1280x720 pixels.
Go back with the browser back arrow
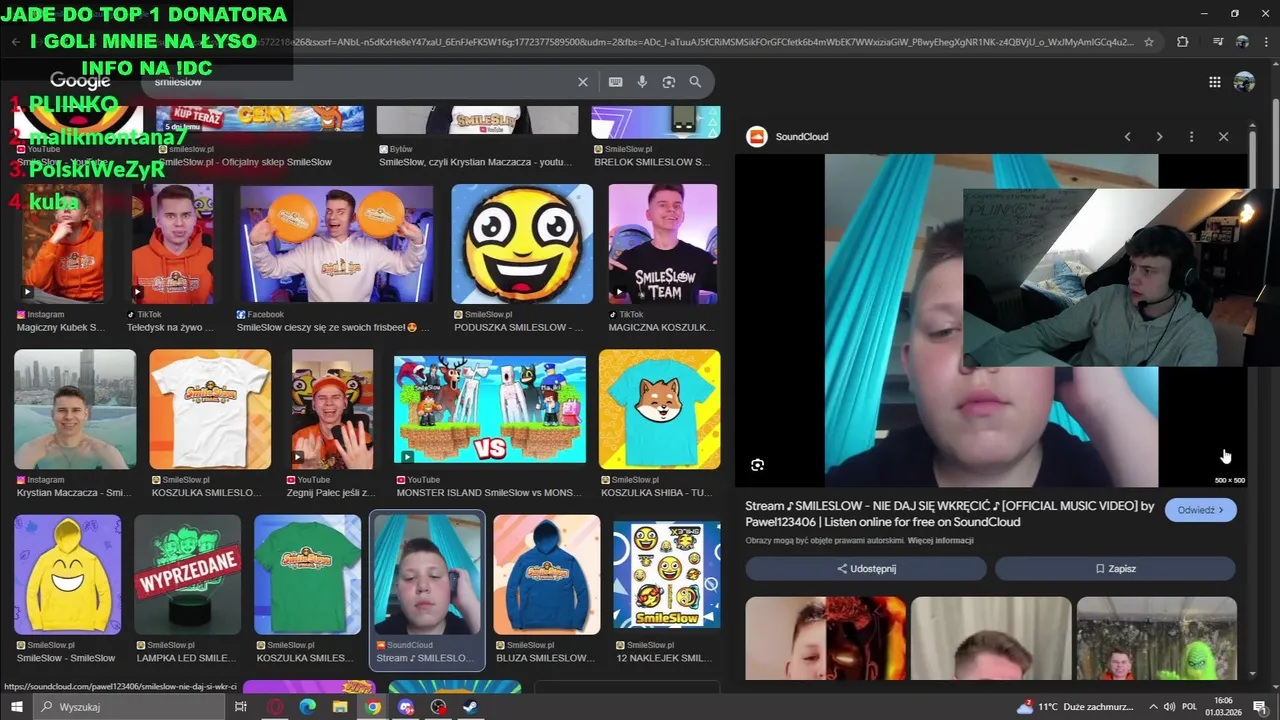15,42
